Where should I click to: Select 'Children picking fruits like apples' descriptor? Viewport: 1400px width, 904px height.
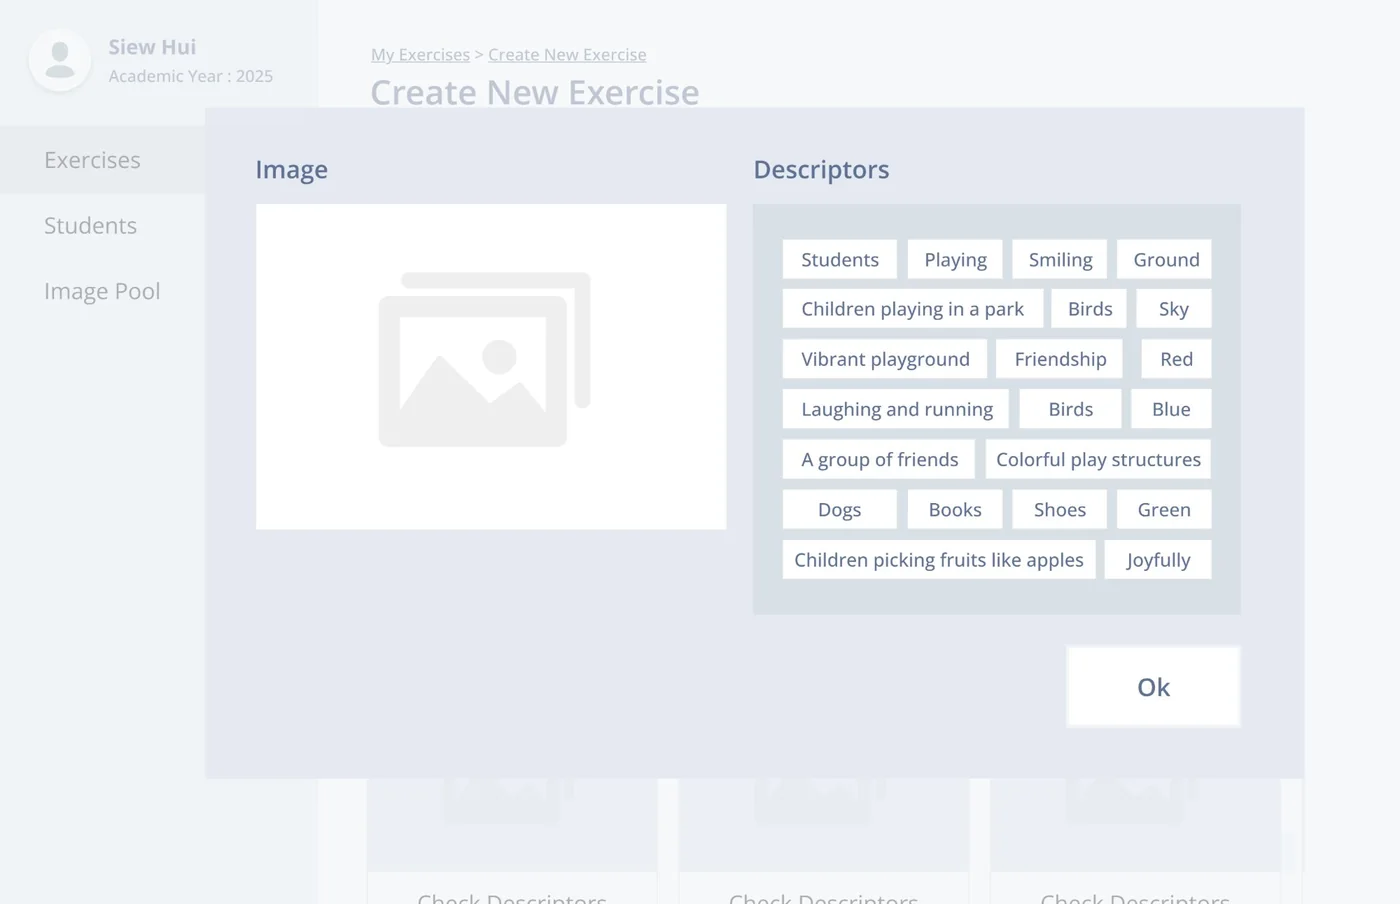click(939, 560)
